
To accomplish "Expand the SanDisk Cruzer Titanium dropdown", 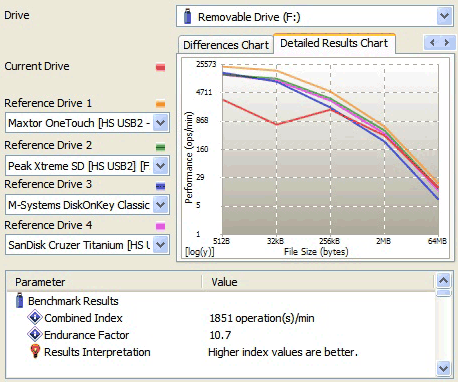I will coord(161,245).
